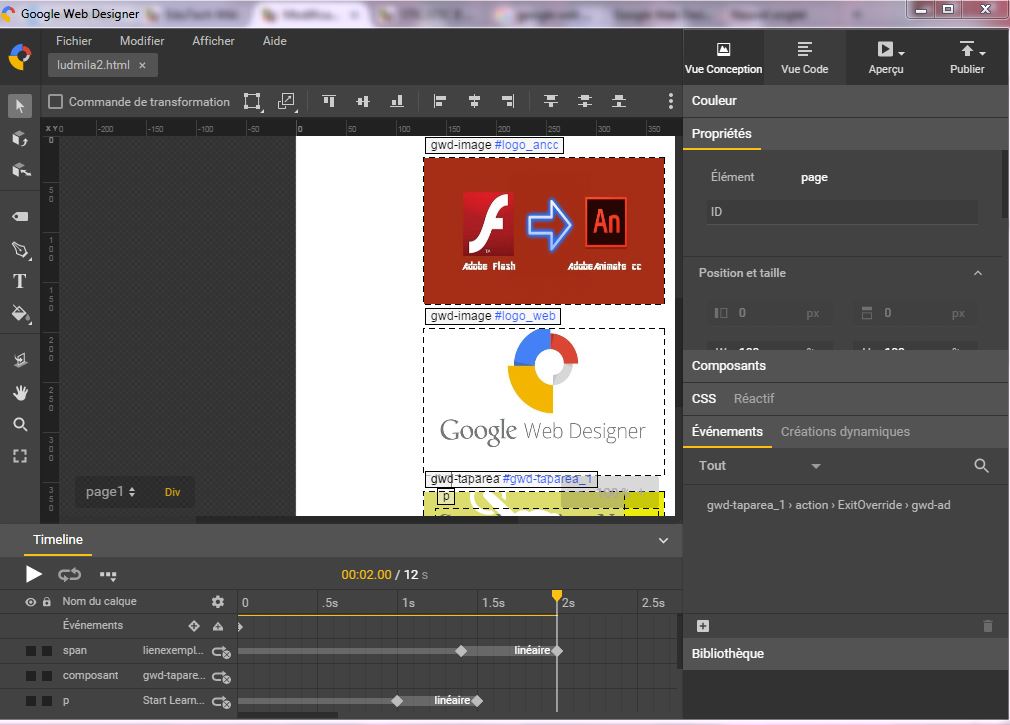Switch to Vue Conception
The image size is (1010, 725).
pyautogui.click(x=723, y=57)
